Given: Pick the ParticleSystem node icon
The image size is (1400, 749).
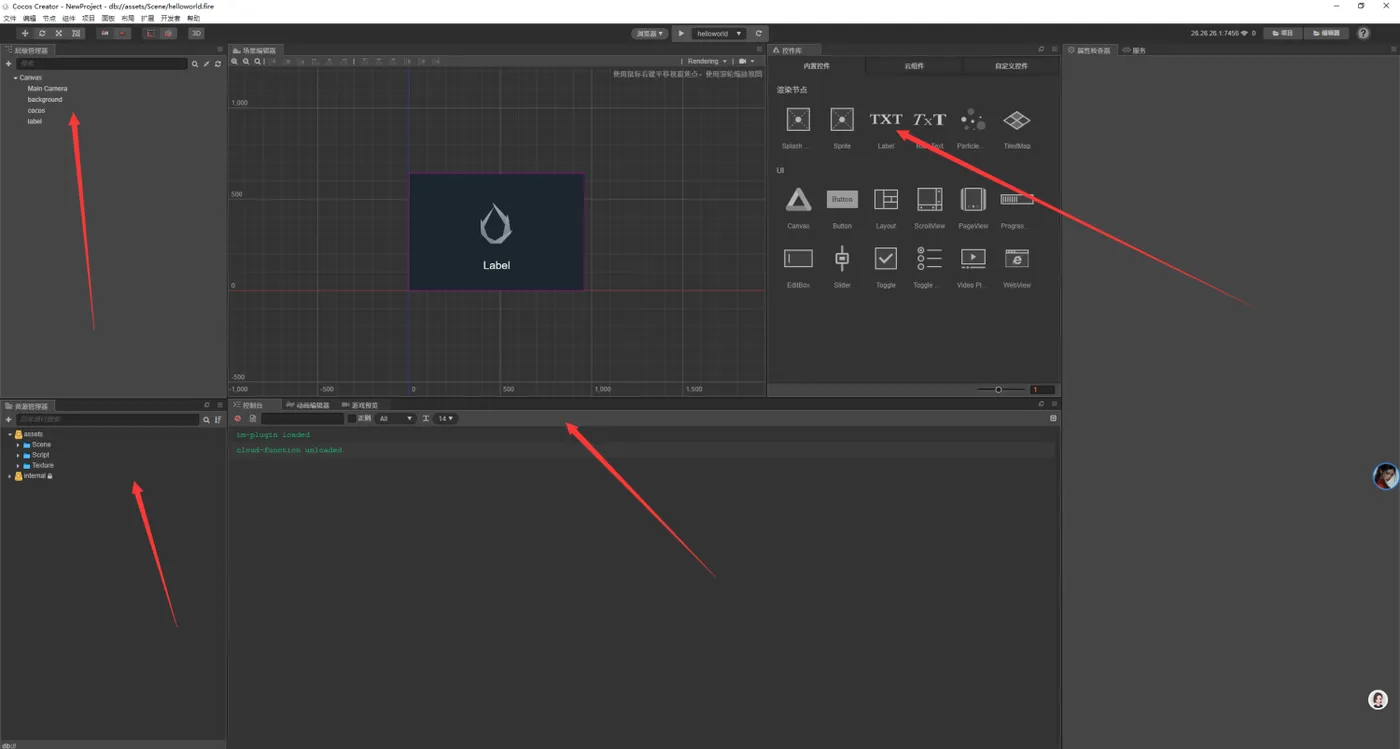Looking at the screenshot, I should pos(973,120).
